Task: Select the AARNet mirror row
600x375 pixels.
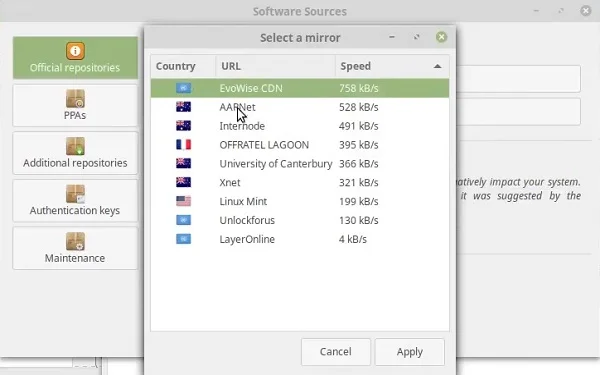Action: 300,107
